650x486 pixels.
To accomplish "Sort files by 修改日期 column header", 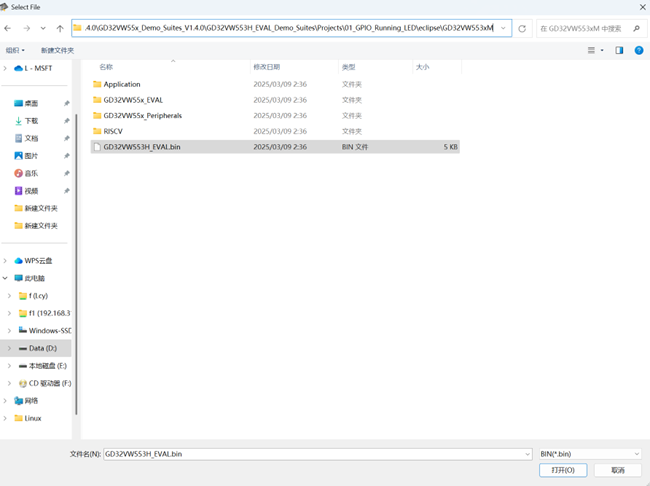I will pos(266,67).
